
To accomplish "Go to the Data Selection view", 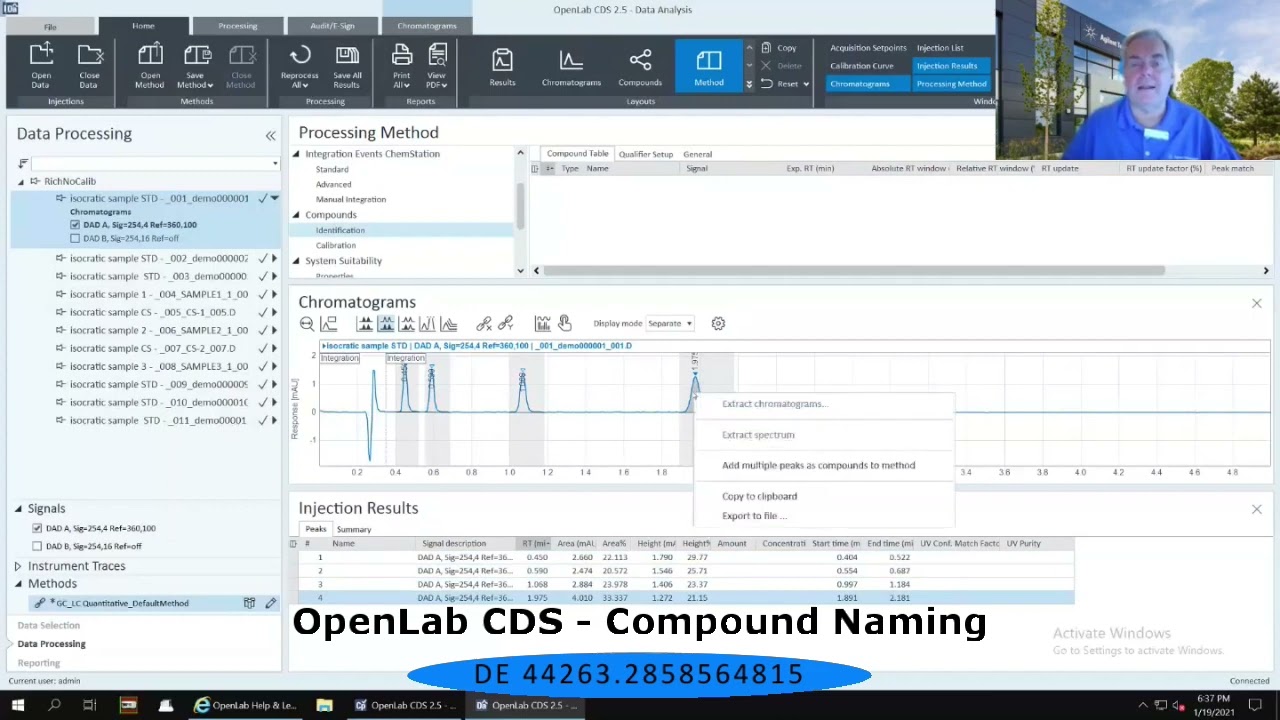I will (48, 626).
